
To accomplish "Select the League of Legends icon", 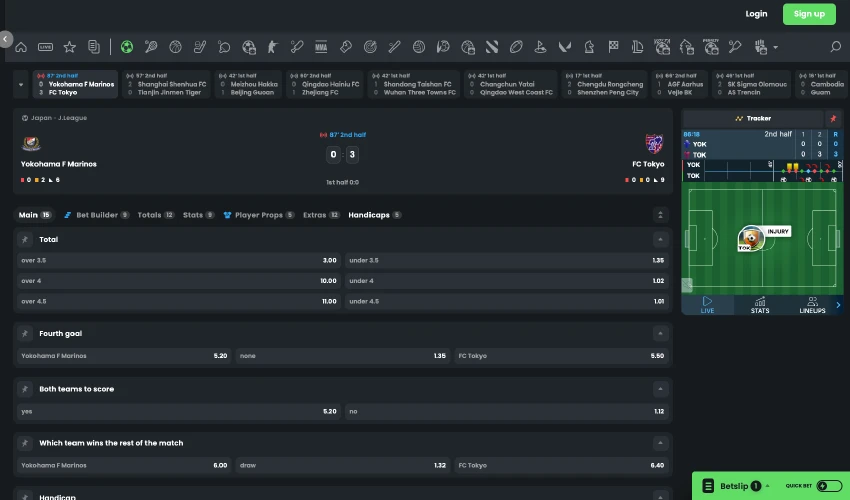I will (x=638, y=47).
